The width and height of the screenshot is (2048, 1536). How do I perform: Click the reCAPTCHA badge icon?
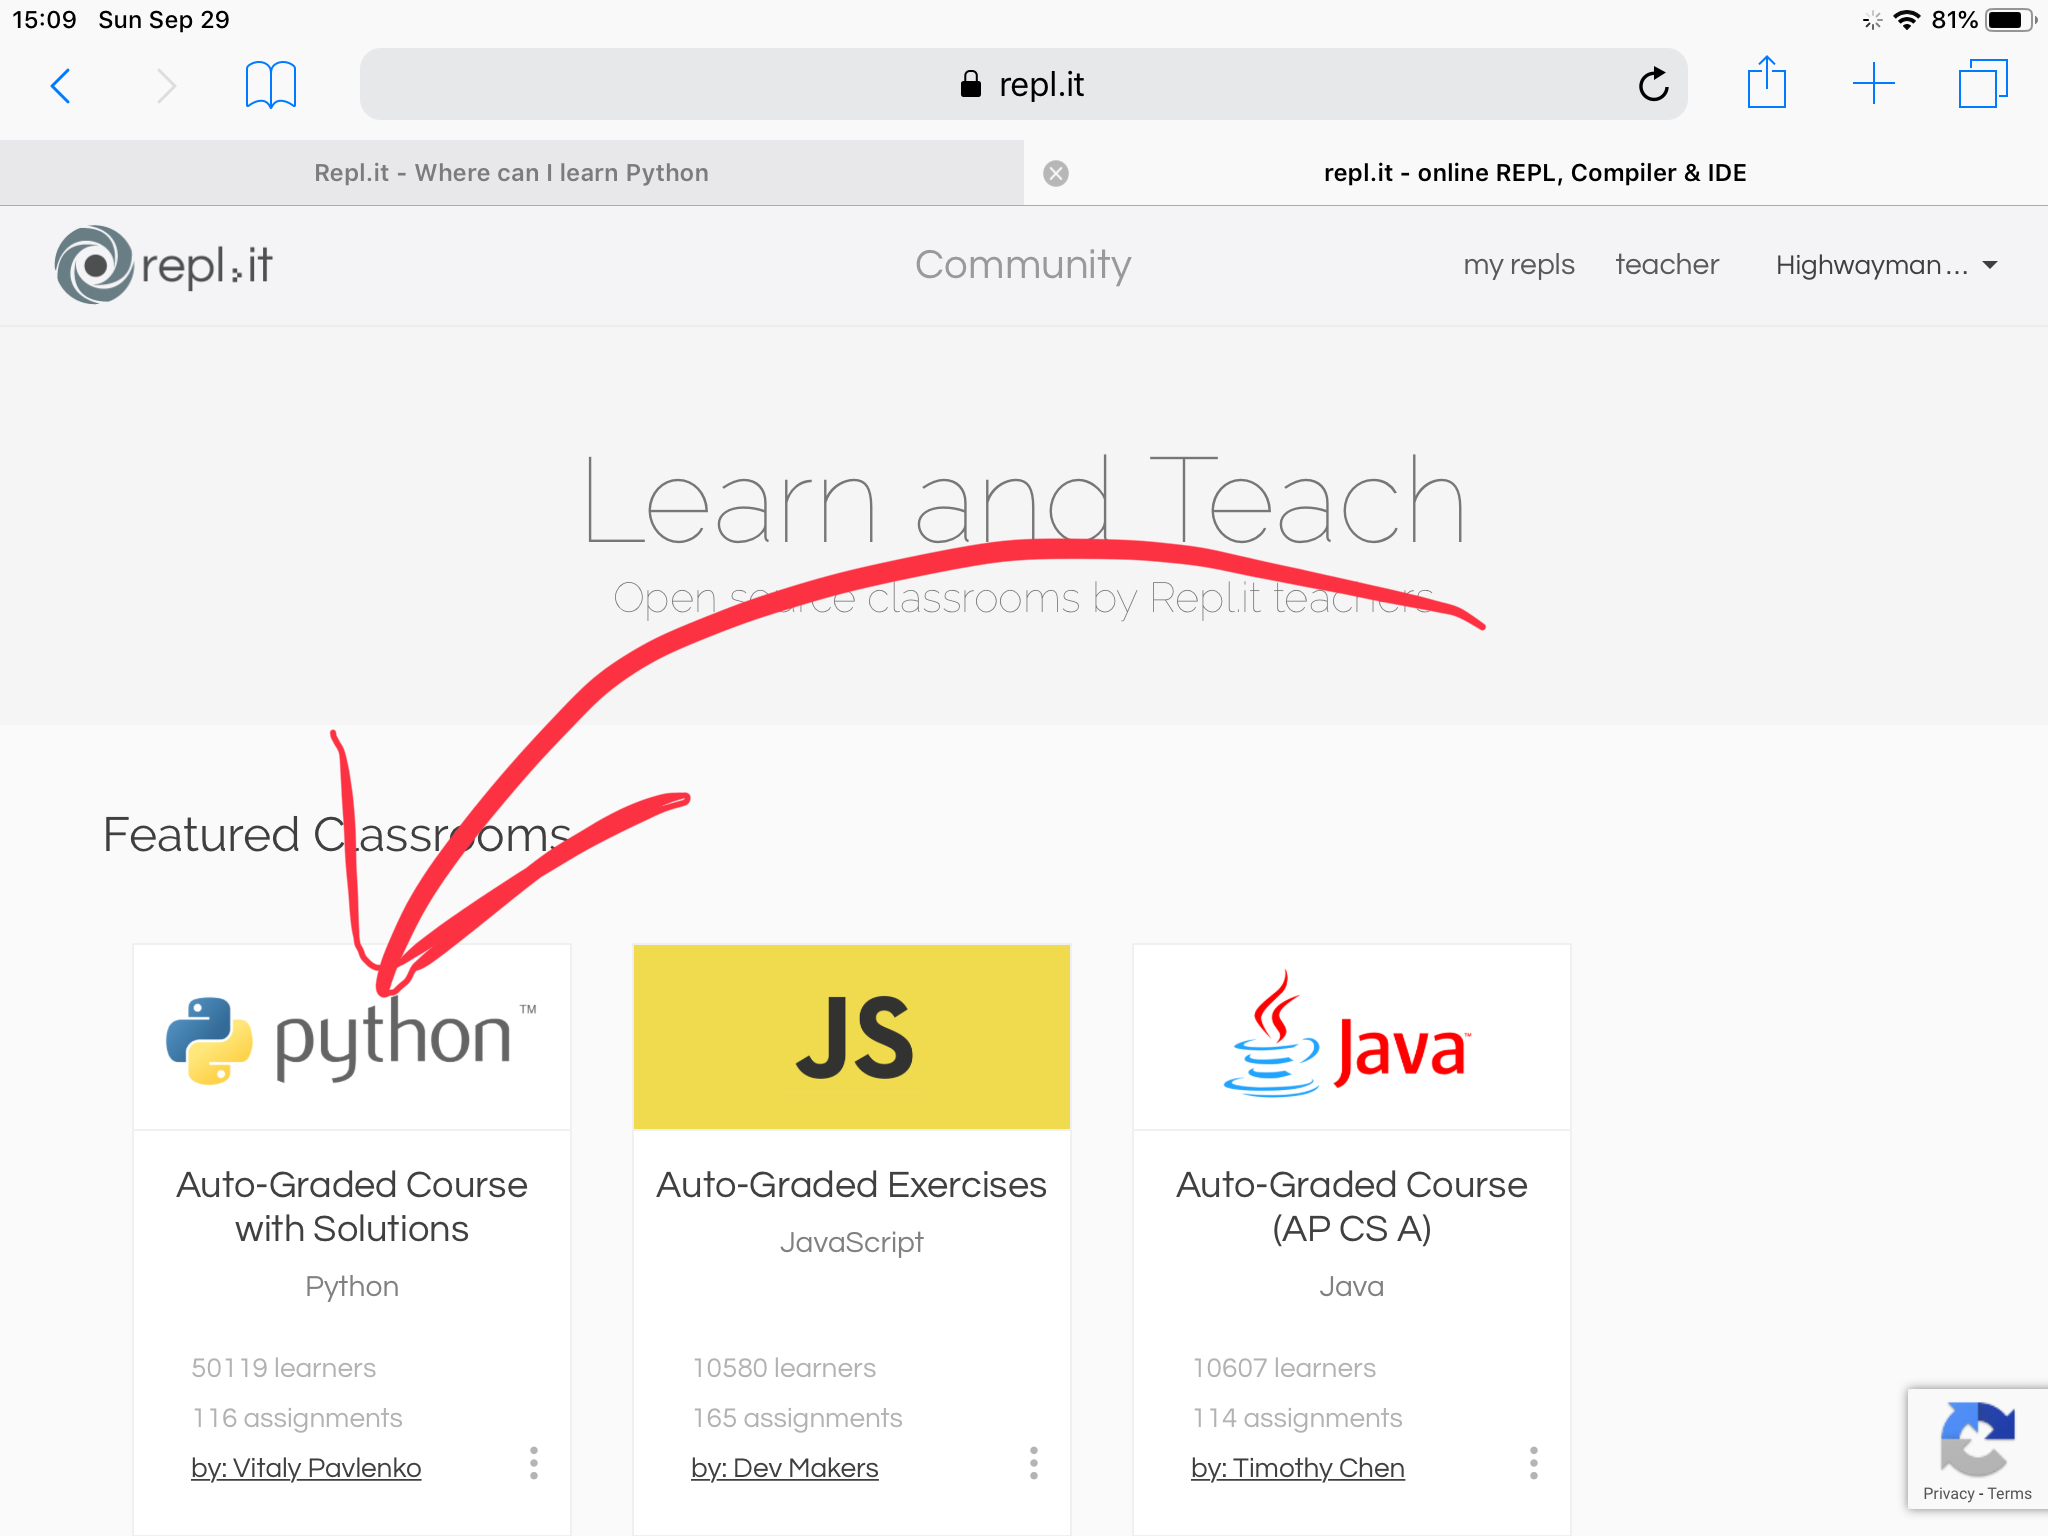coord(1977,1438)
